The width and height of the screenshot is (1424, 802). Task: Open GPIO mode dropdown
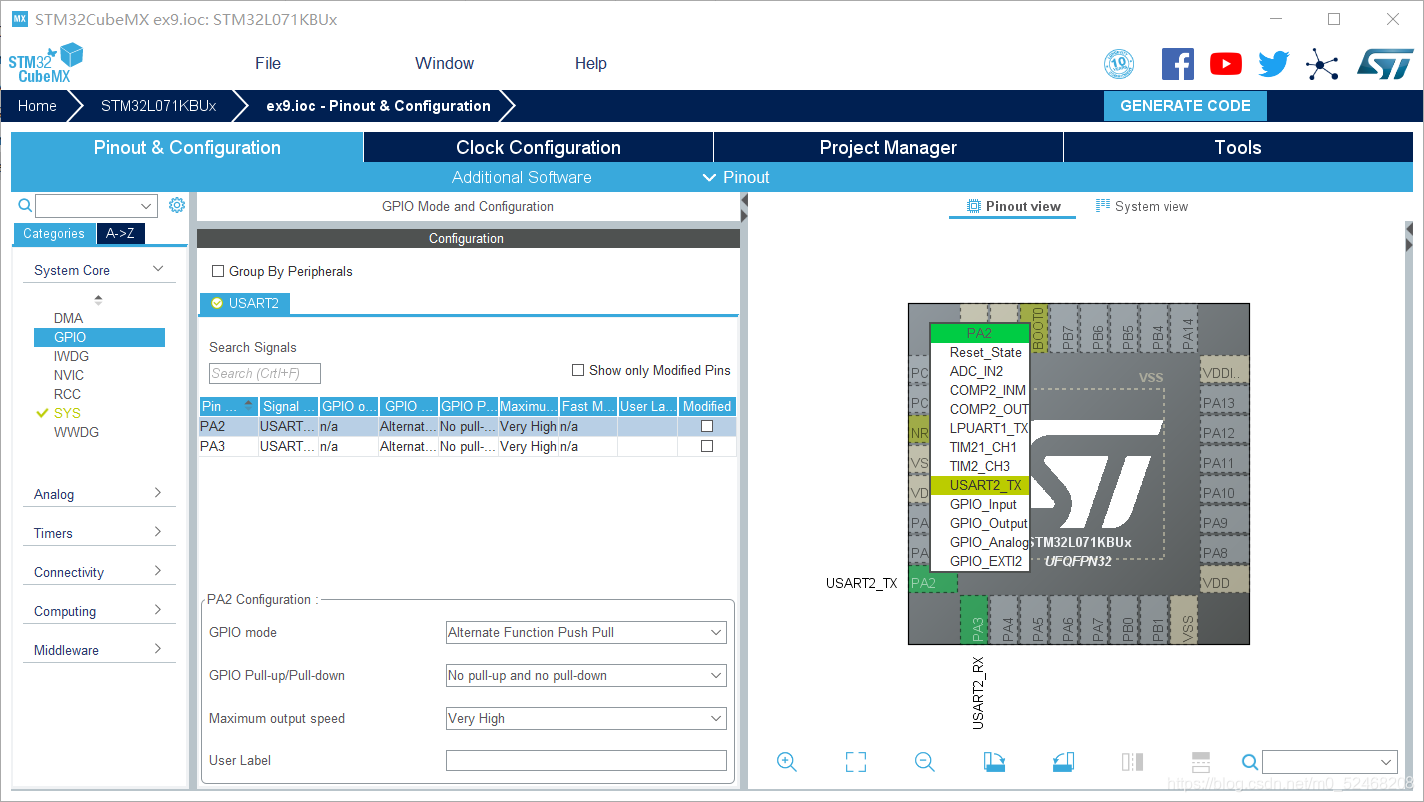586,632
